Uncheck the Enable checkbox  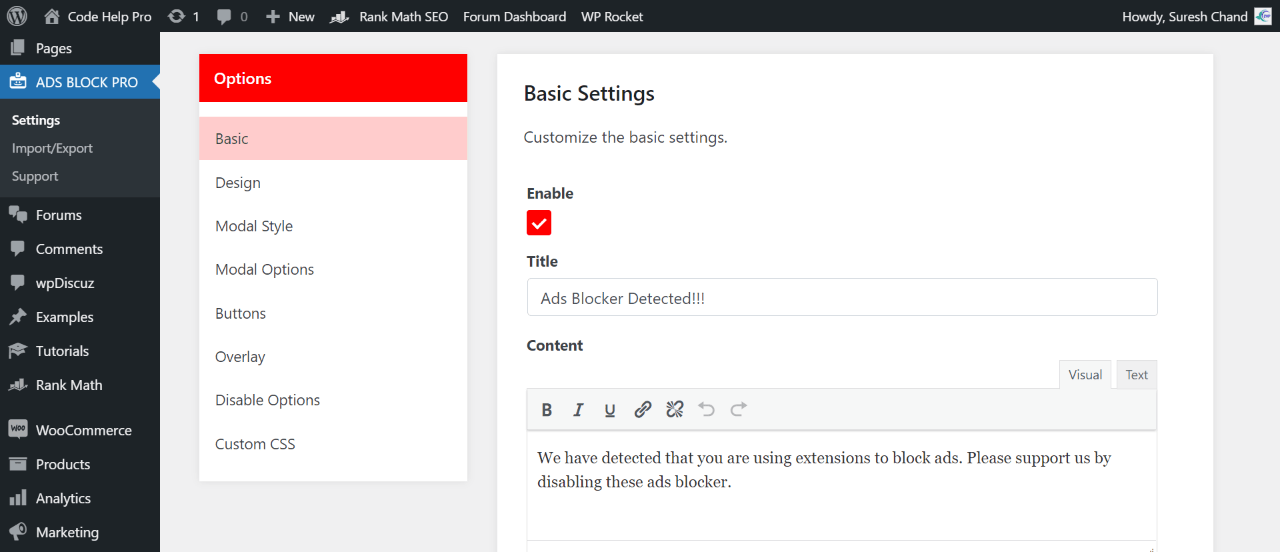pos(539,223)
